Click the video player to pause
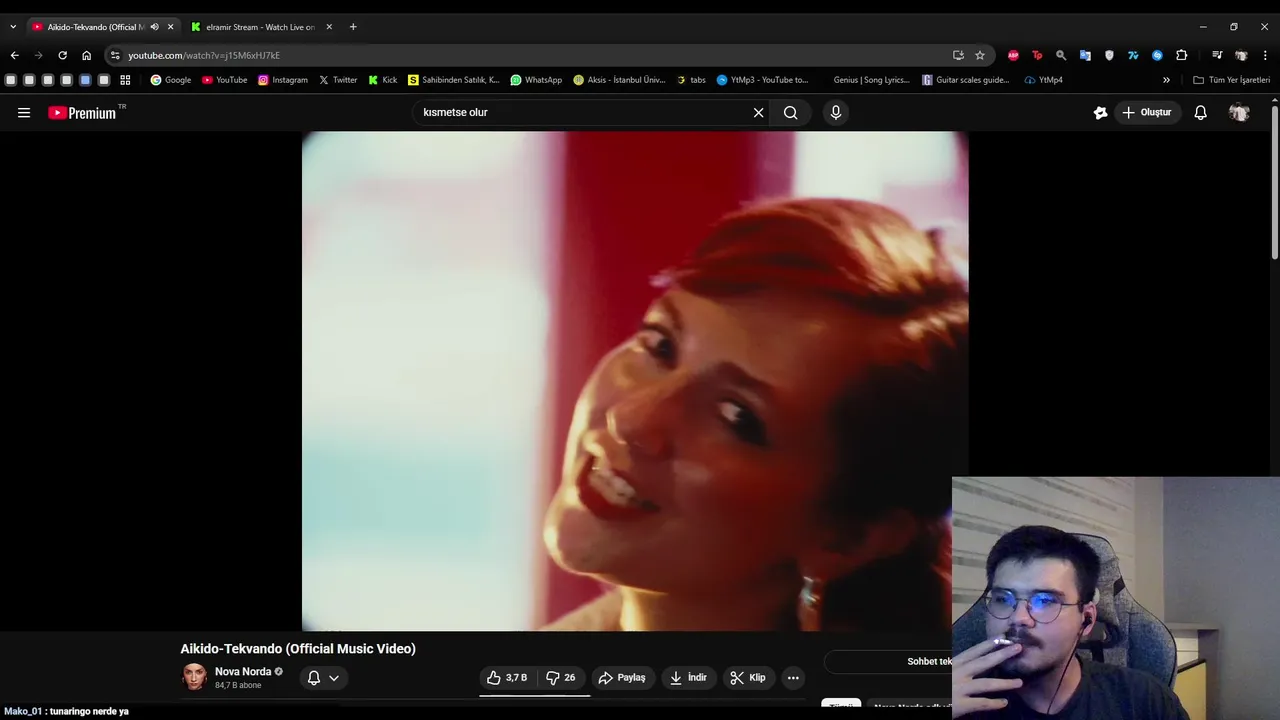 635,381
